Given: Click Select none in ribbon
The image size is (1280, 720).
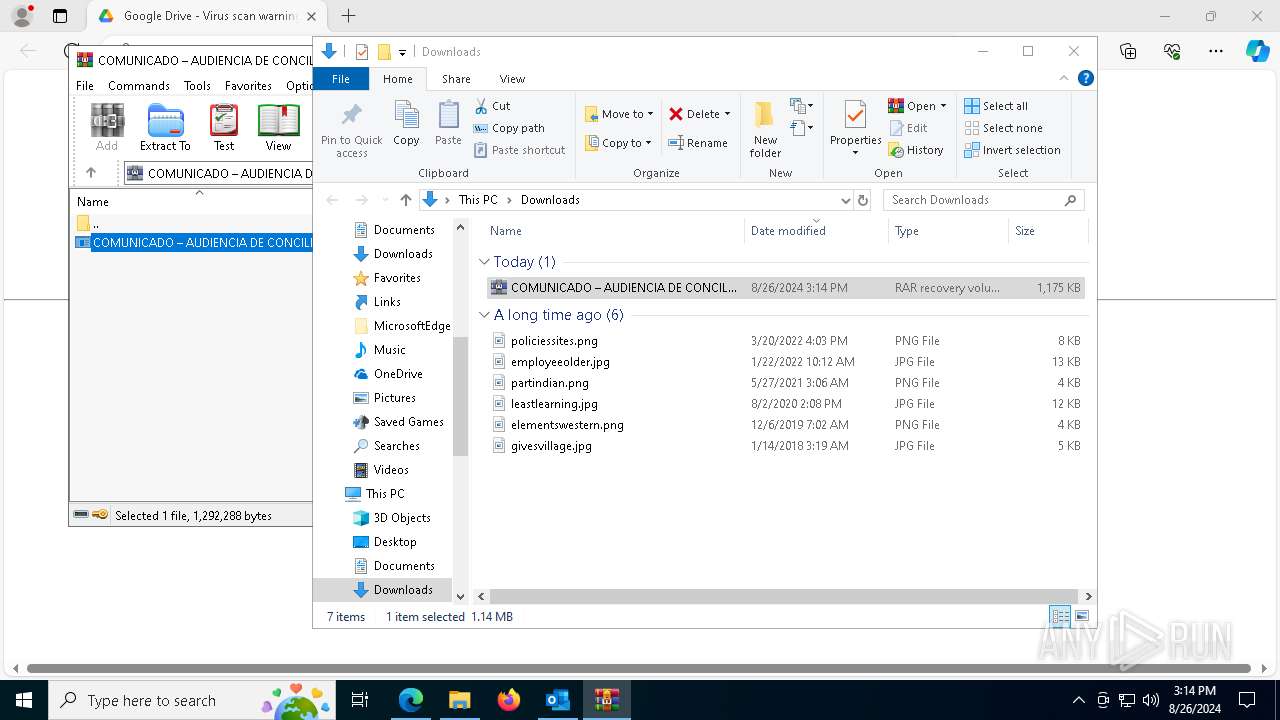Looking at the screenshot, I should point(1003,128).
